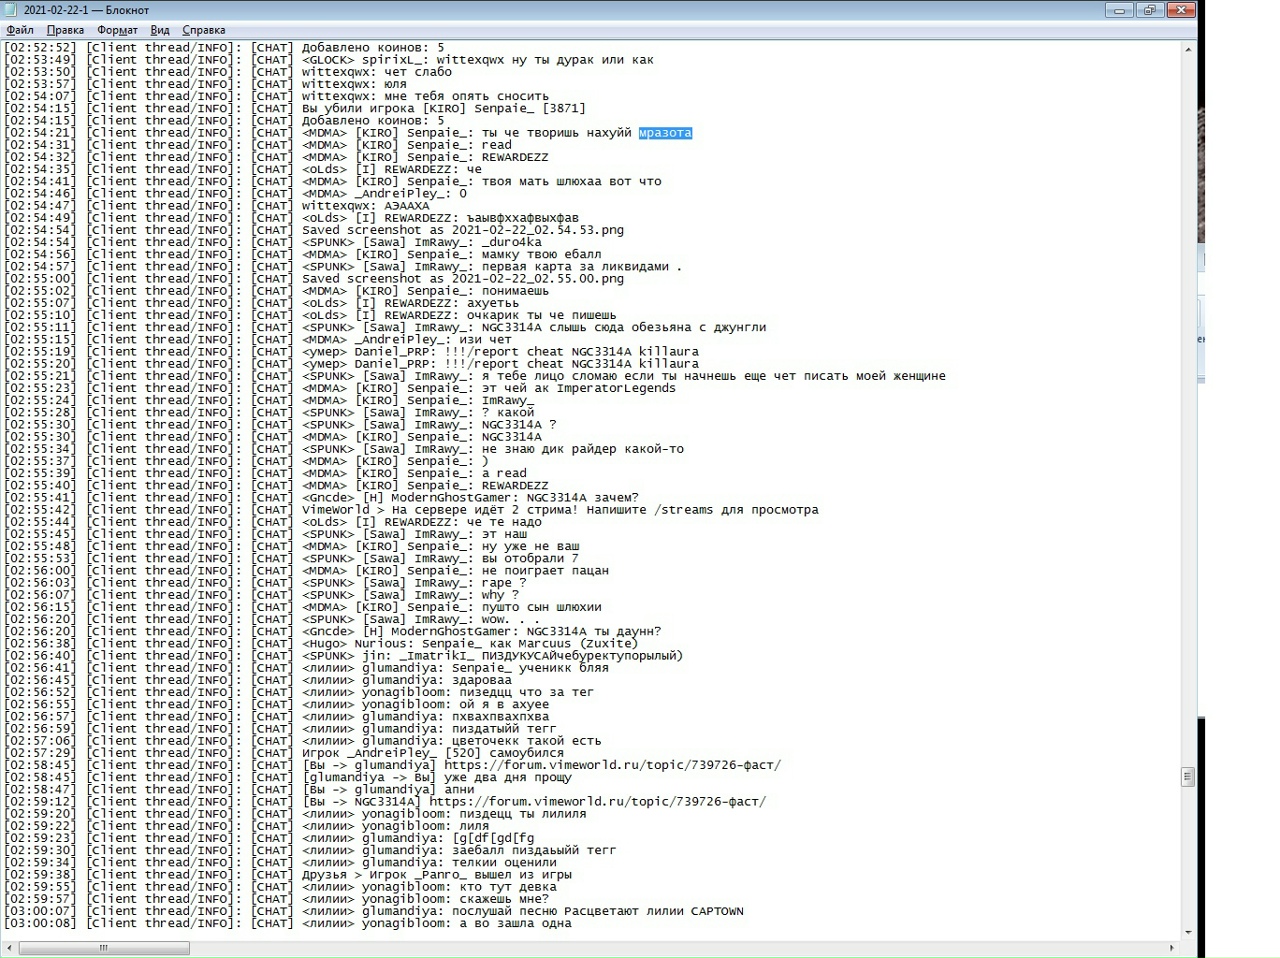1280x958 pixels.
Task: Click the vertical scrollbar down arrow
Action: click(x=1188, y=932)
